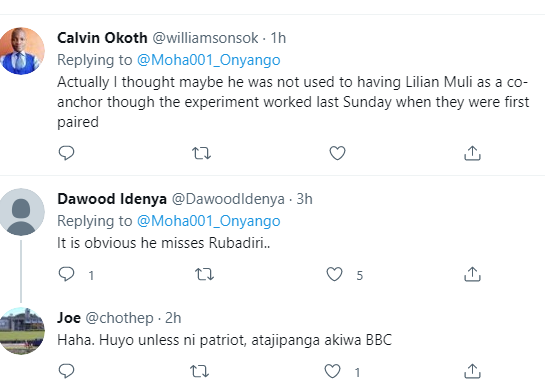545x381 pixels.
Task: Share Joe's tweet
Action: click(472, 371)
